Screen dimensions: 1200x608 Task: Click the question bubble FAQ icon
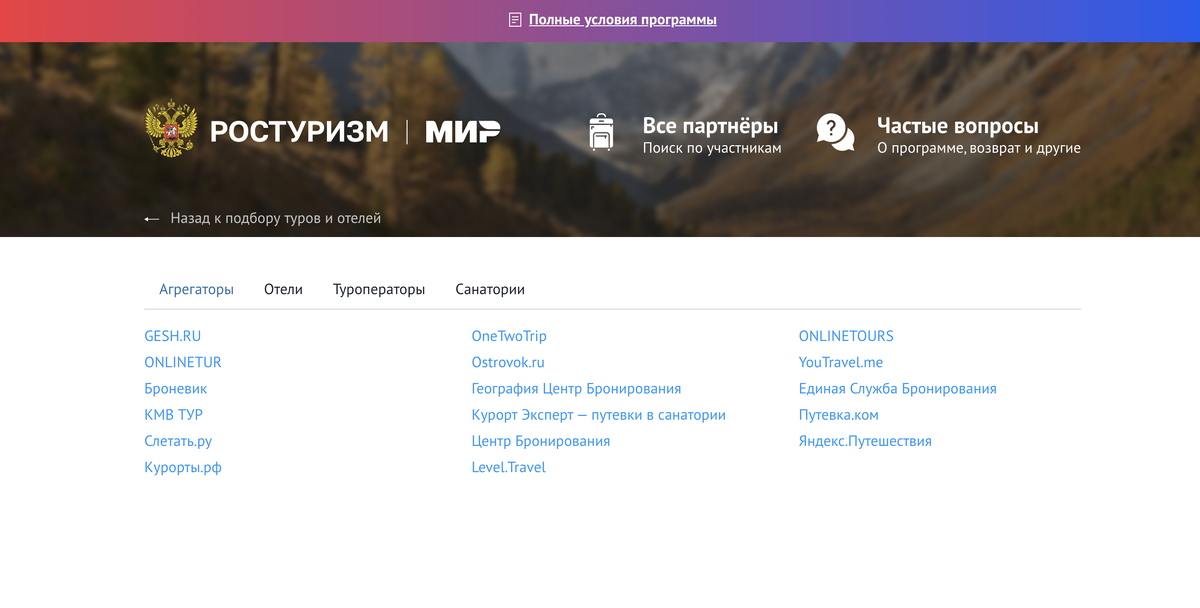click(x=835, y=133)
